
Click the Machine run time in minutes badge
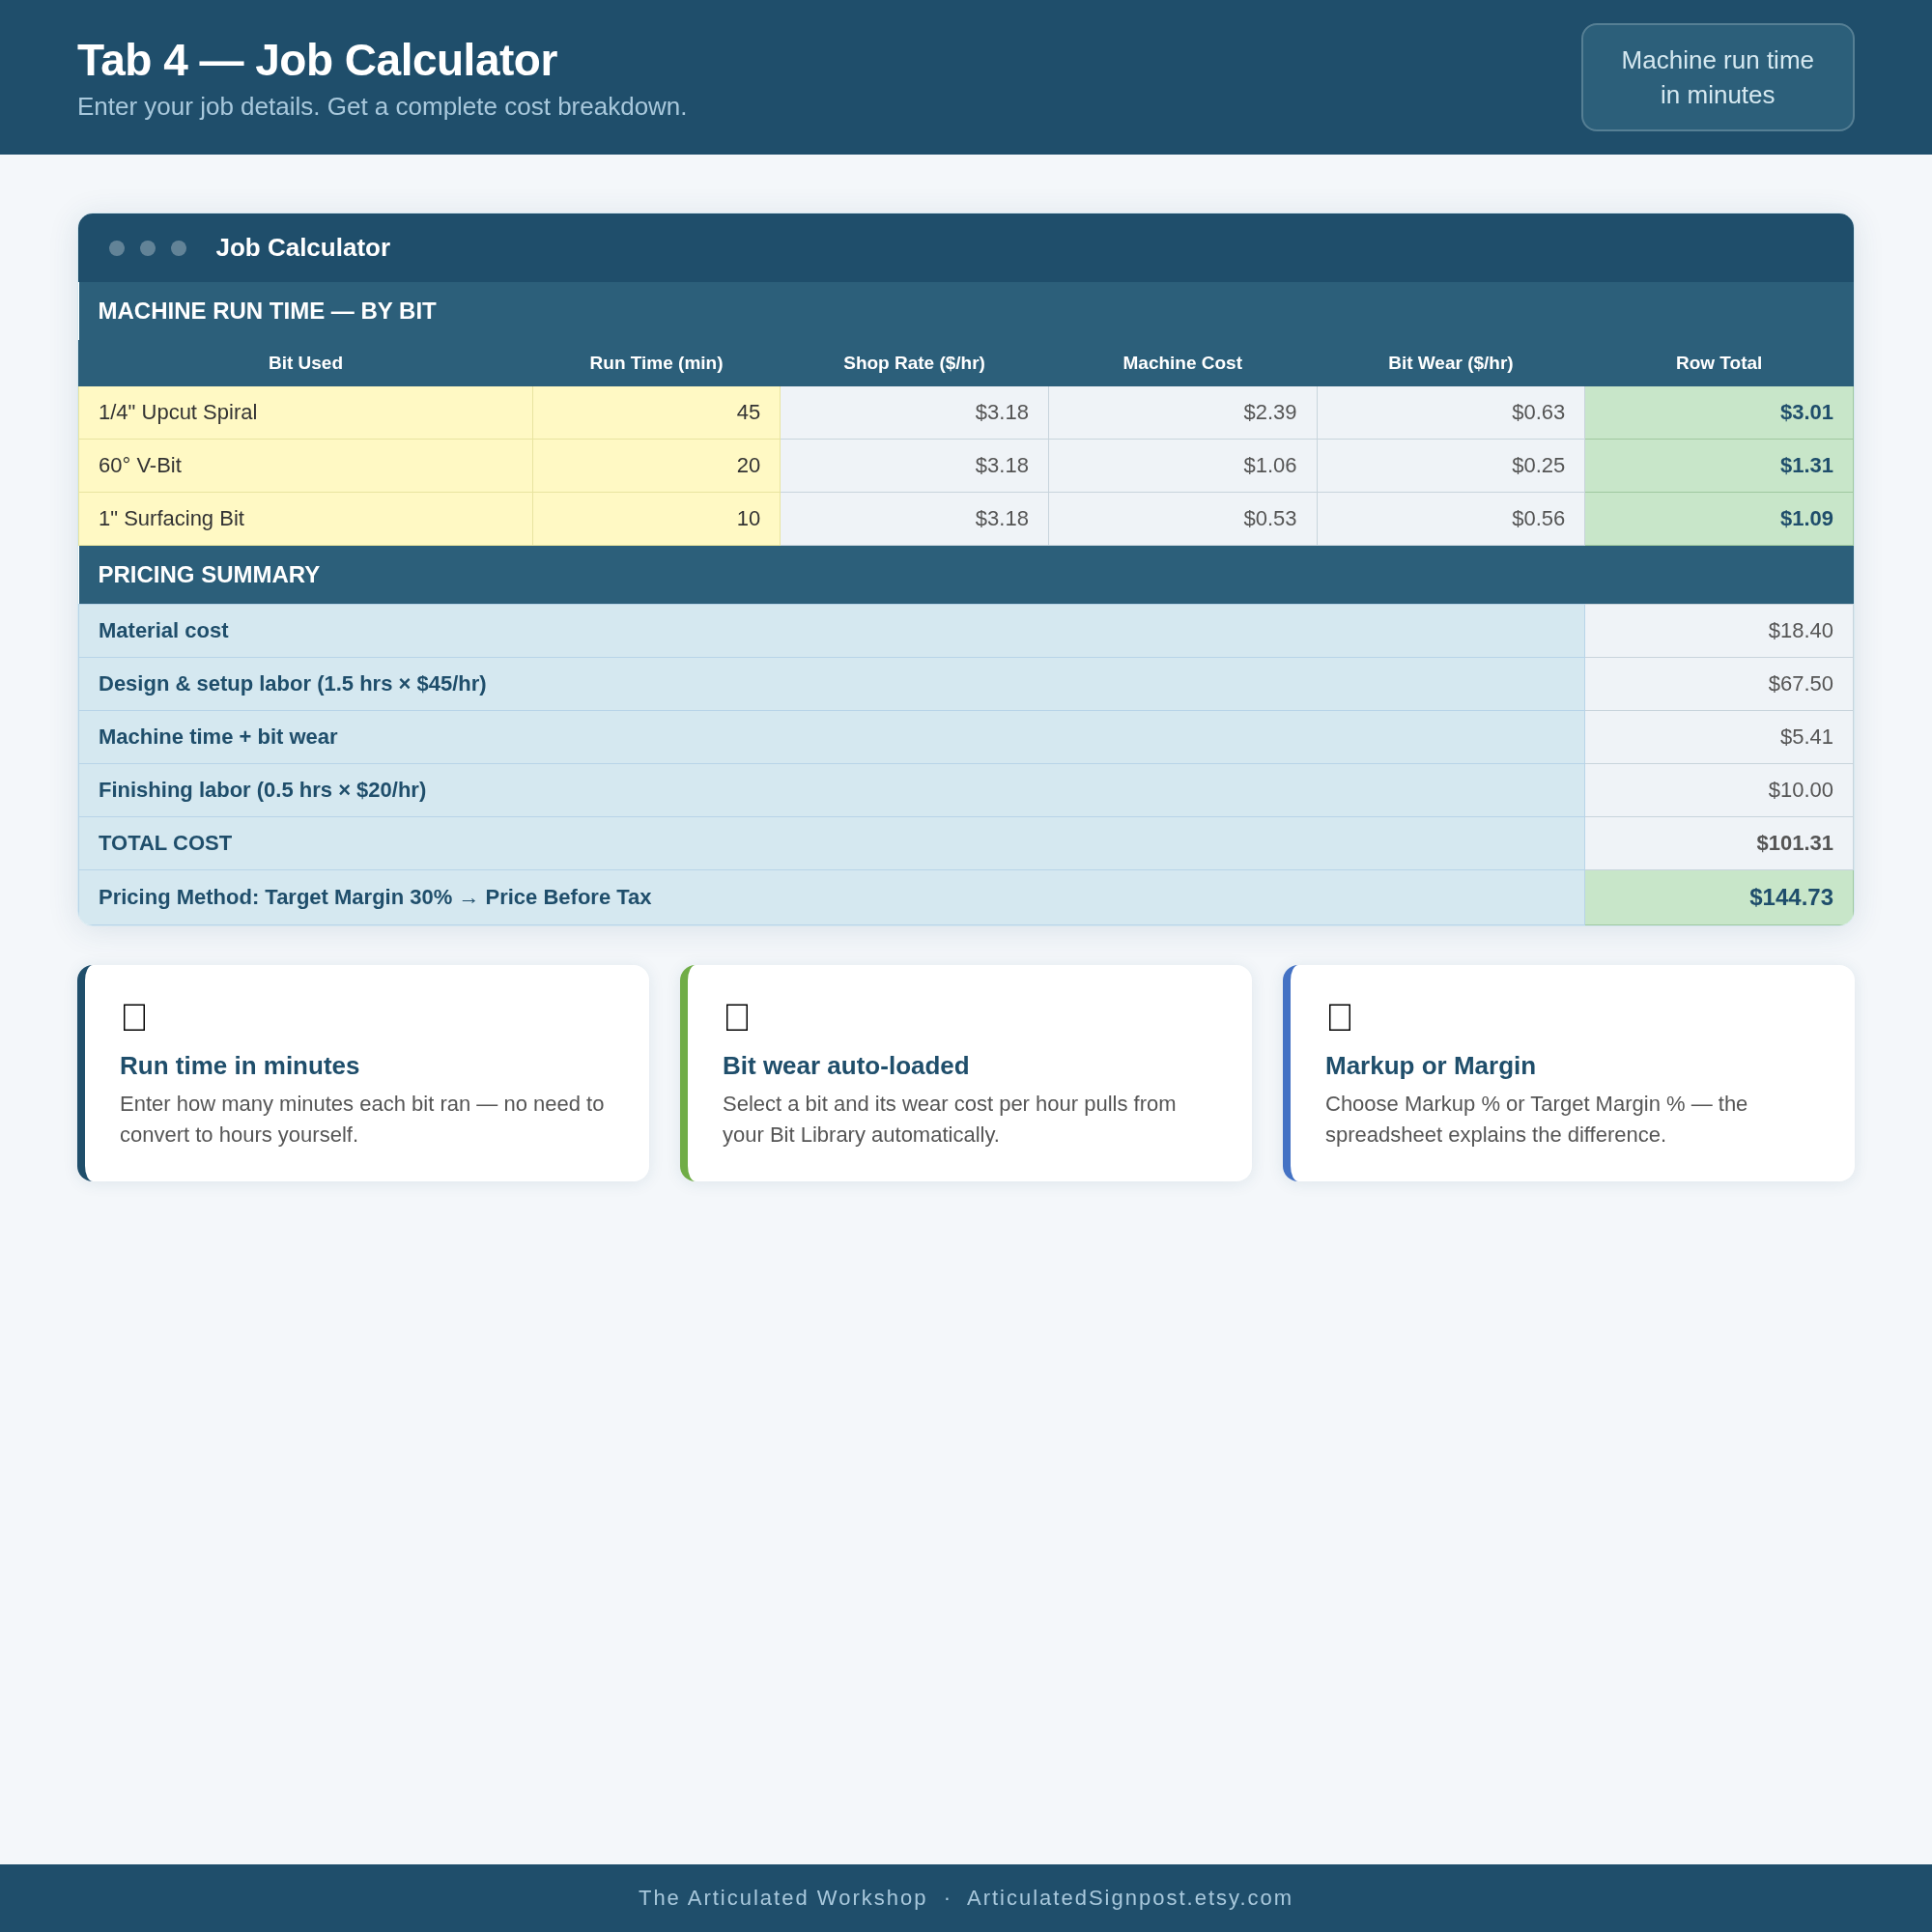coord(1717,77)
